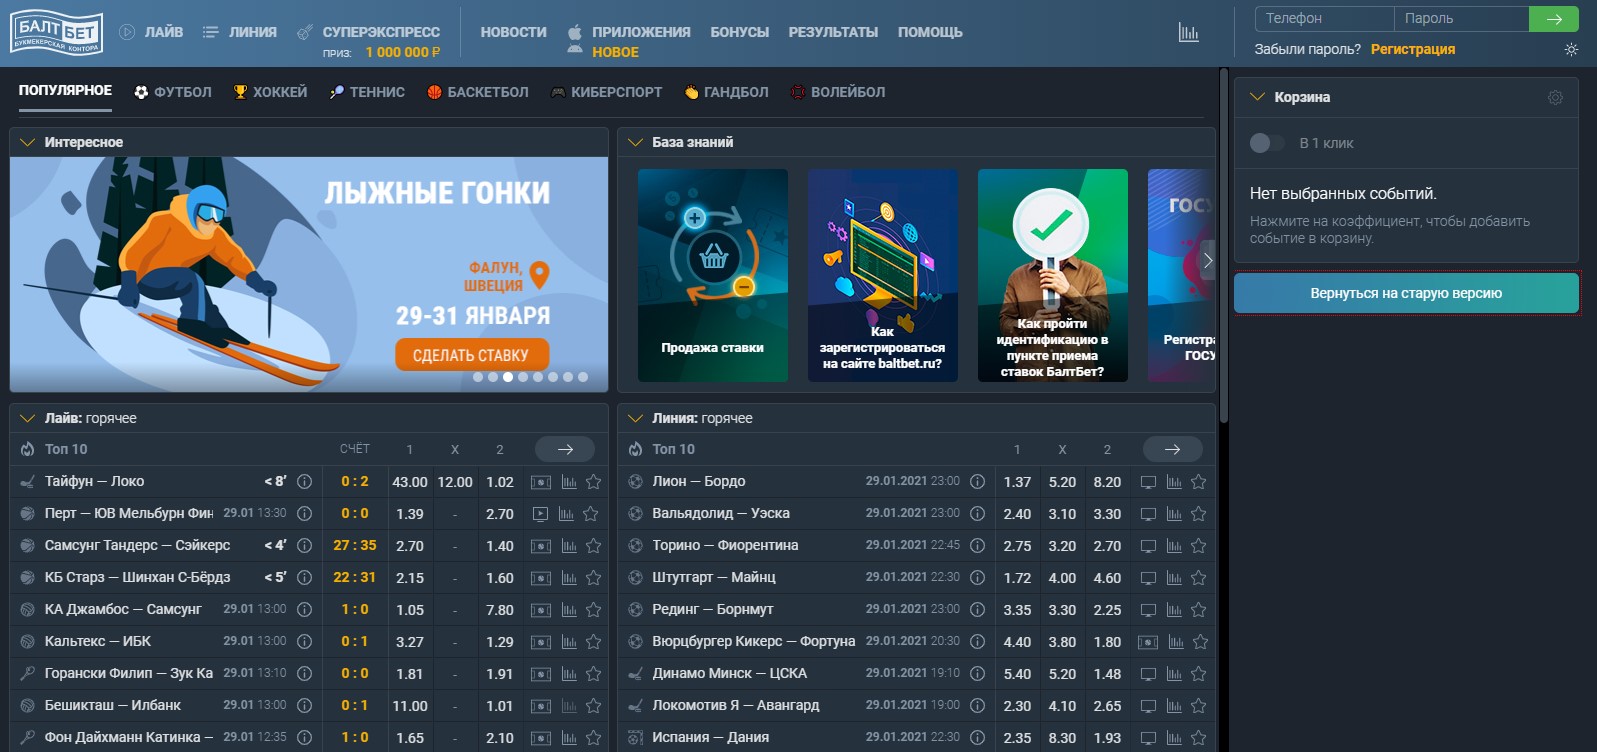Favorite the Вальядолид – Уэска event
This screenshot has width=1597, height=752.
tap(1199, 514)
